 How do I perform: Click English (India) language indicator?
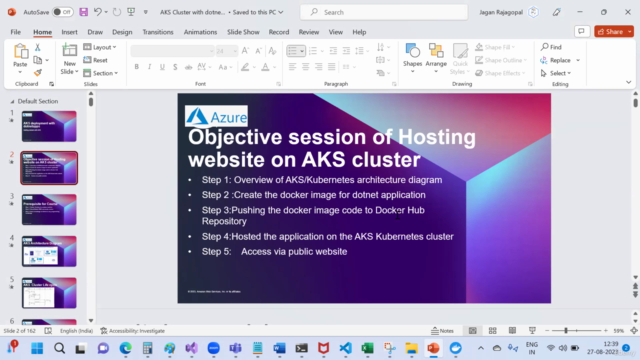coord(76,331)
